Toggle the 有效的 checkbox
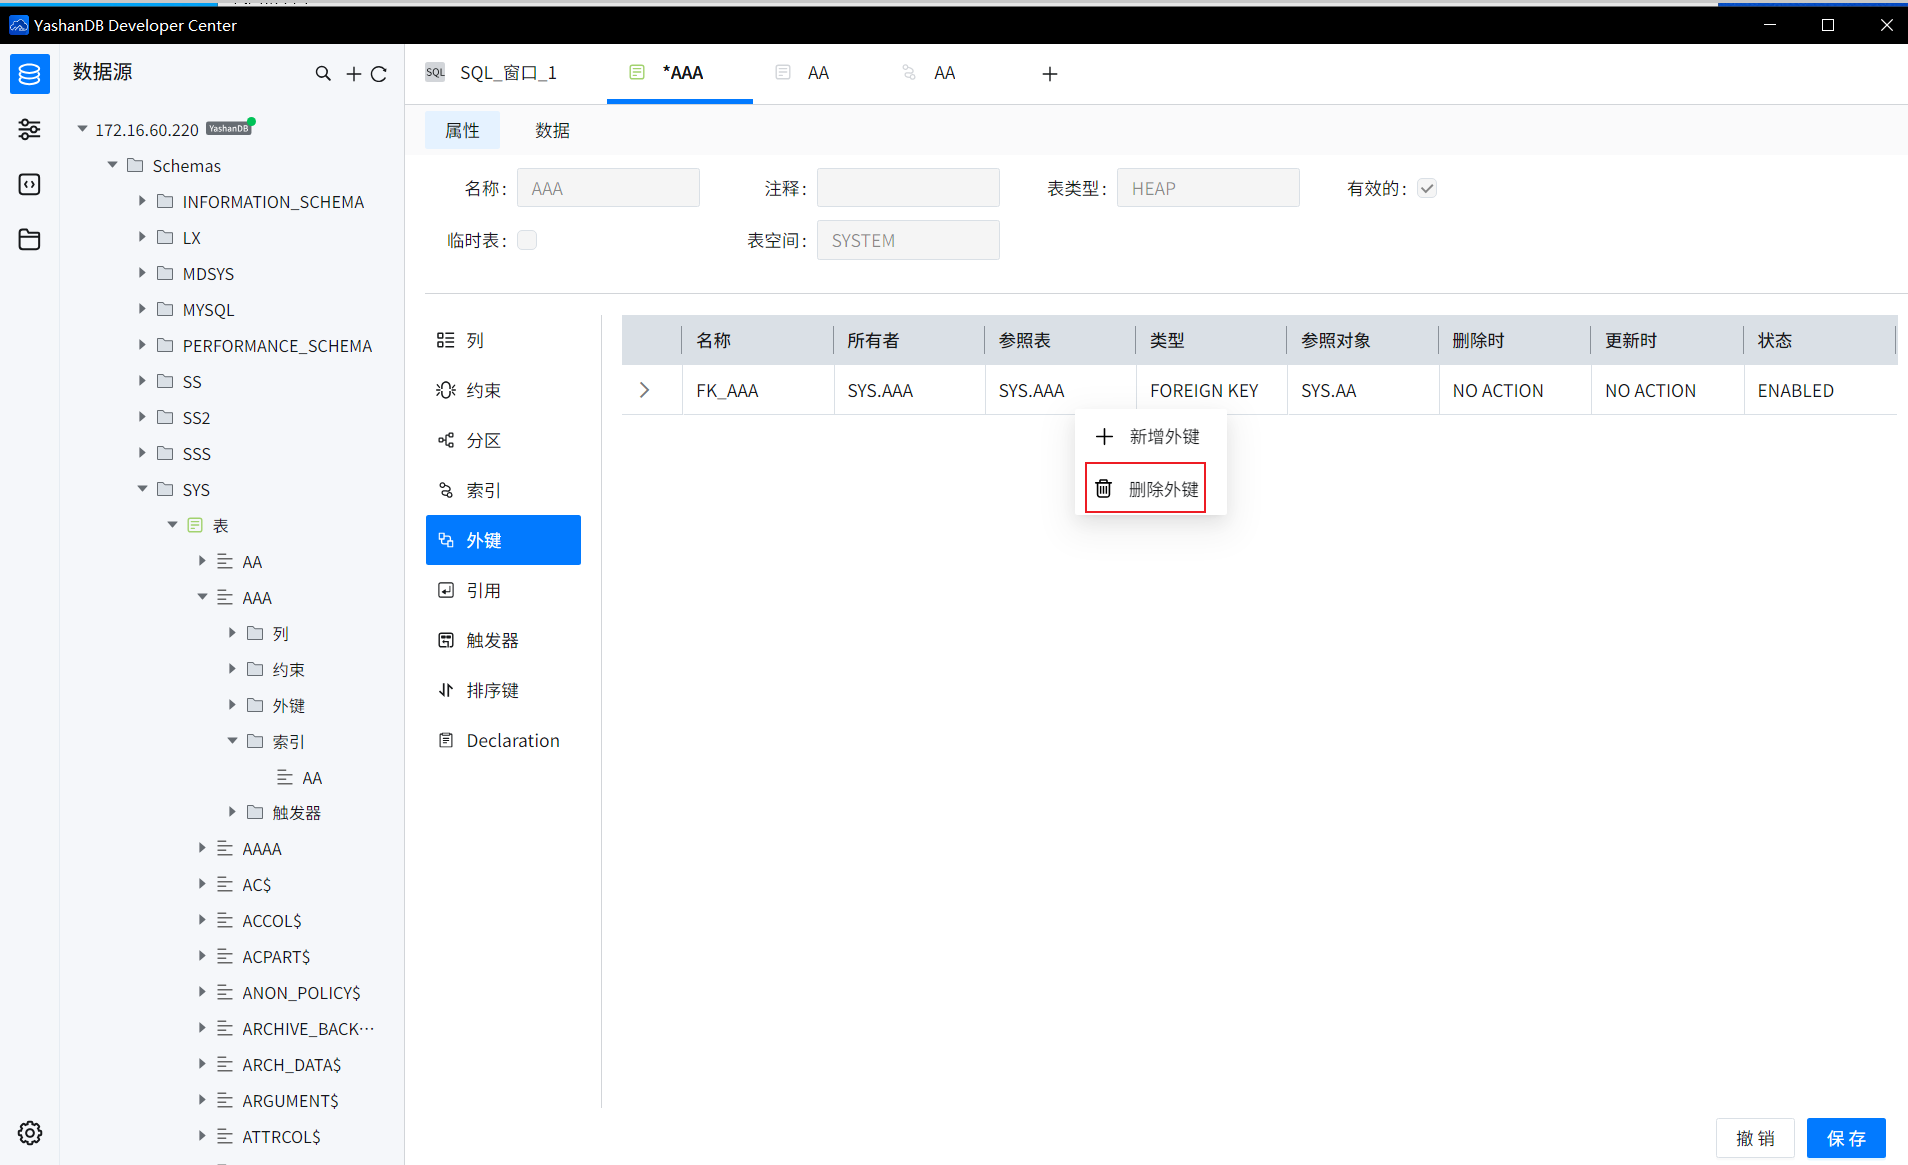The image size is (1908, 1165). [x=1427, y=189]
